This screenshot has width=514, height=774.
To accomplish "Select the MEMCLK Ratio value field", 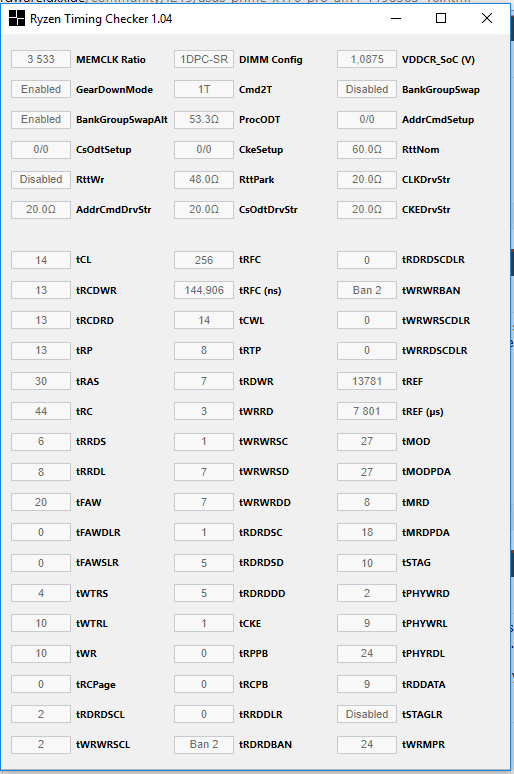I will pyautogui.click(x=41, y=59).
